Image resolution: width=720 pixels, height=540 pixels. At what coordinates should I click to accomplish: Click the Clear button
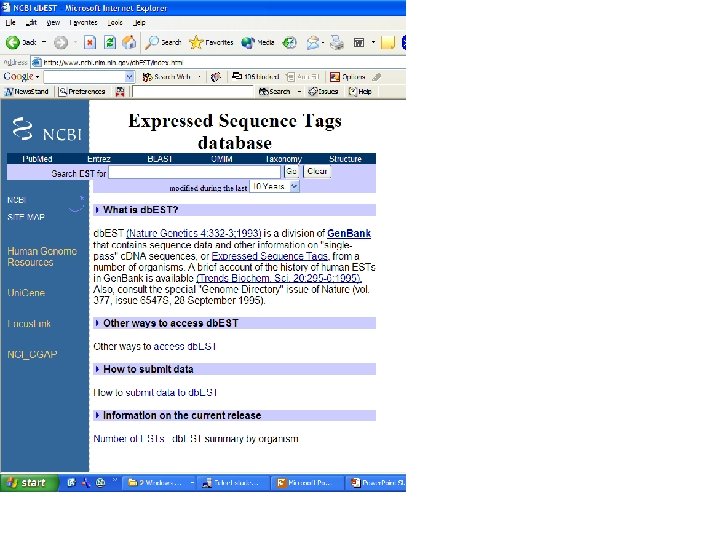[x=317, y=171]
